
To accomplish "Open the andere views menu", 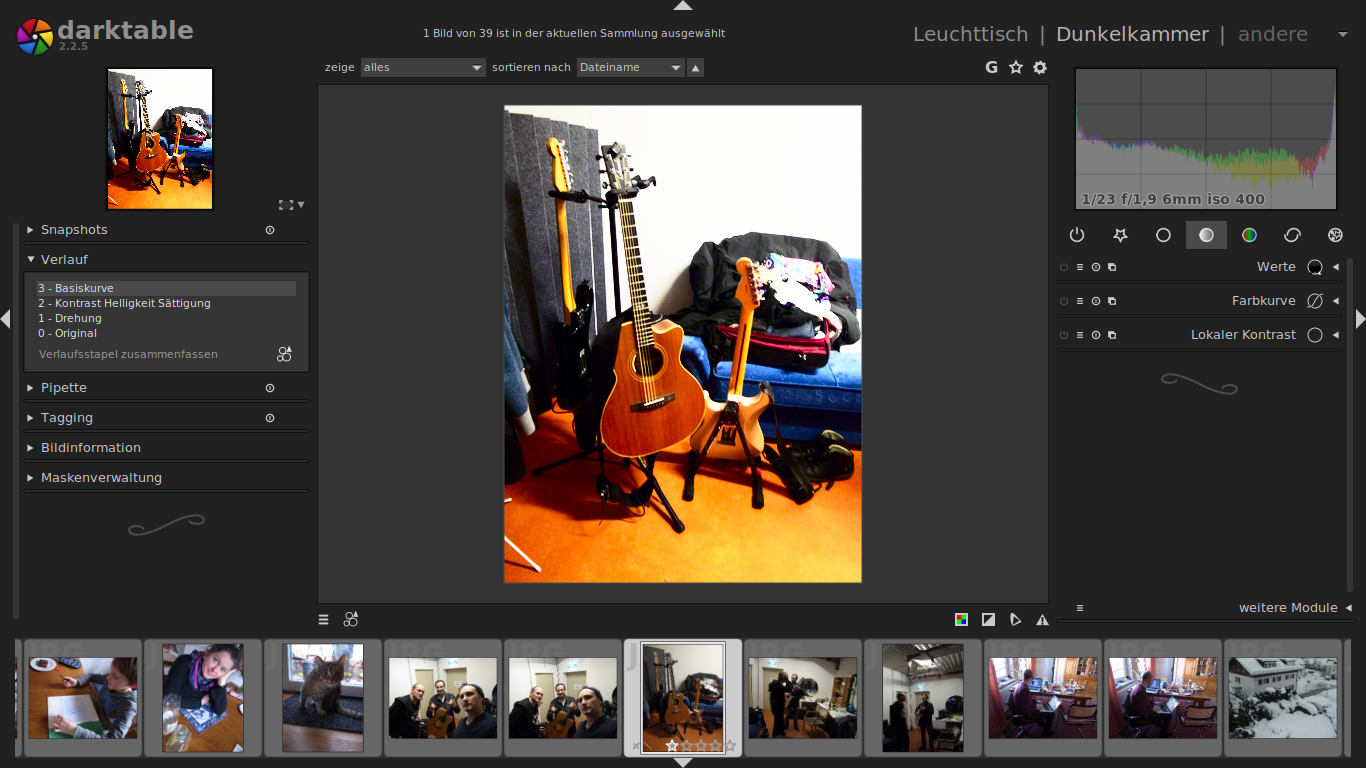I will [x=1273, y=34].
